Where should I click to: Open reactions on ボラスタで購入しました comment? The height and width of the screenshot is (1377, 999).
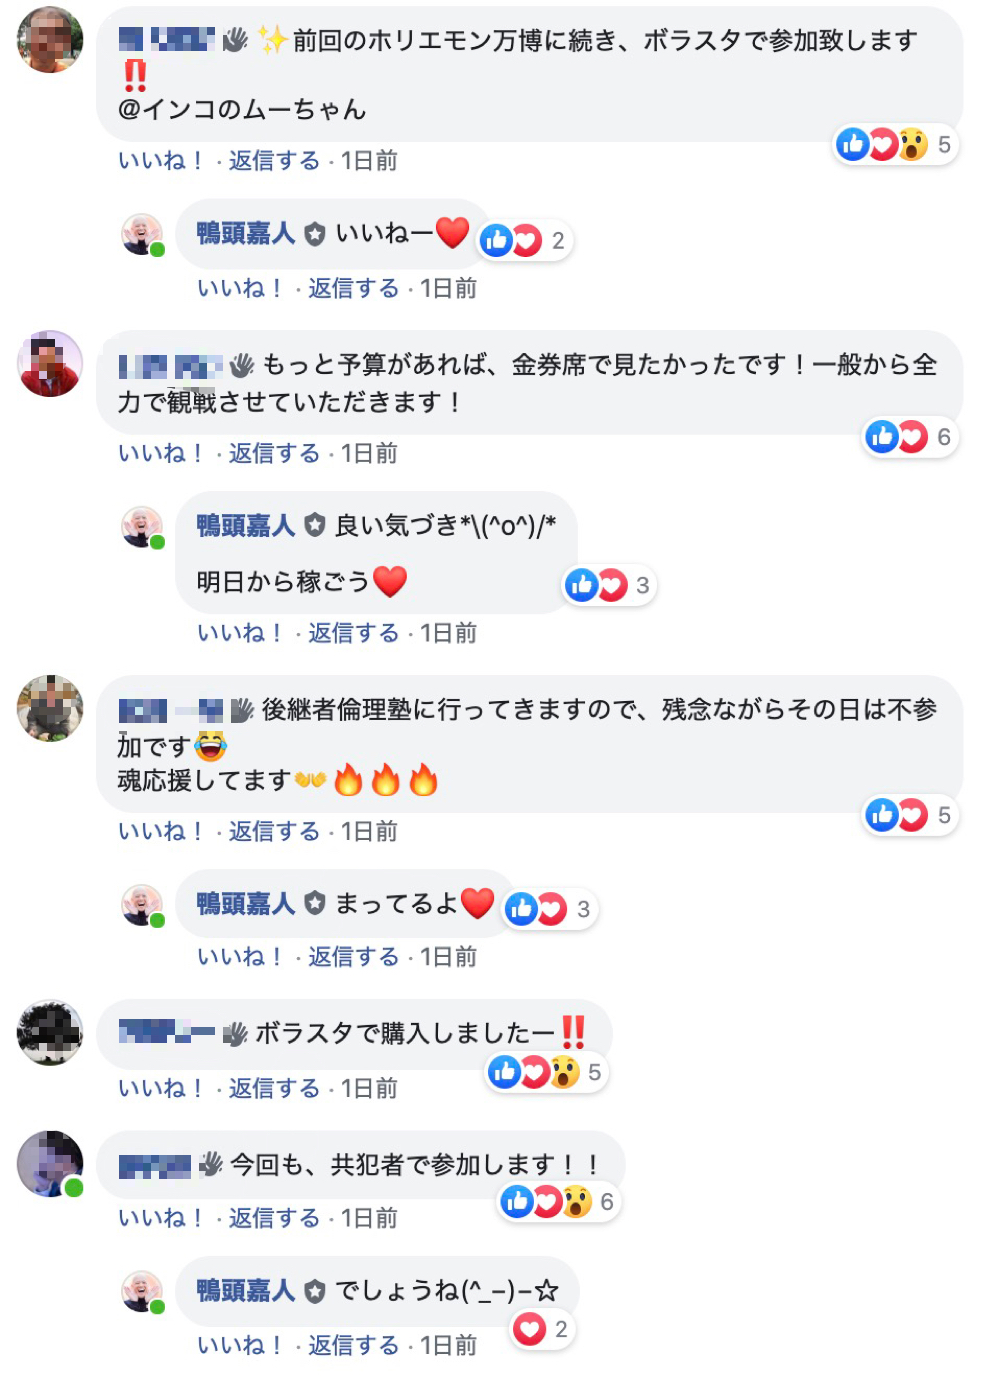546,1072
